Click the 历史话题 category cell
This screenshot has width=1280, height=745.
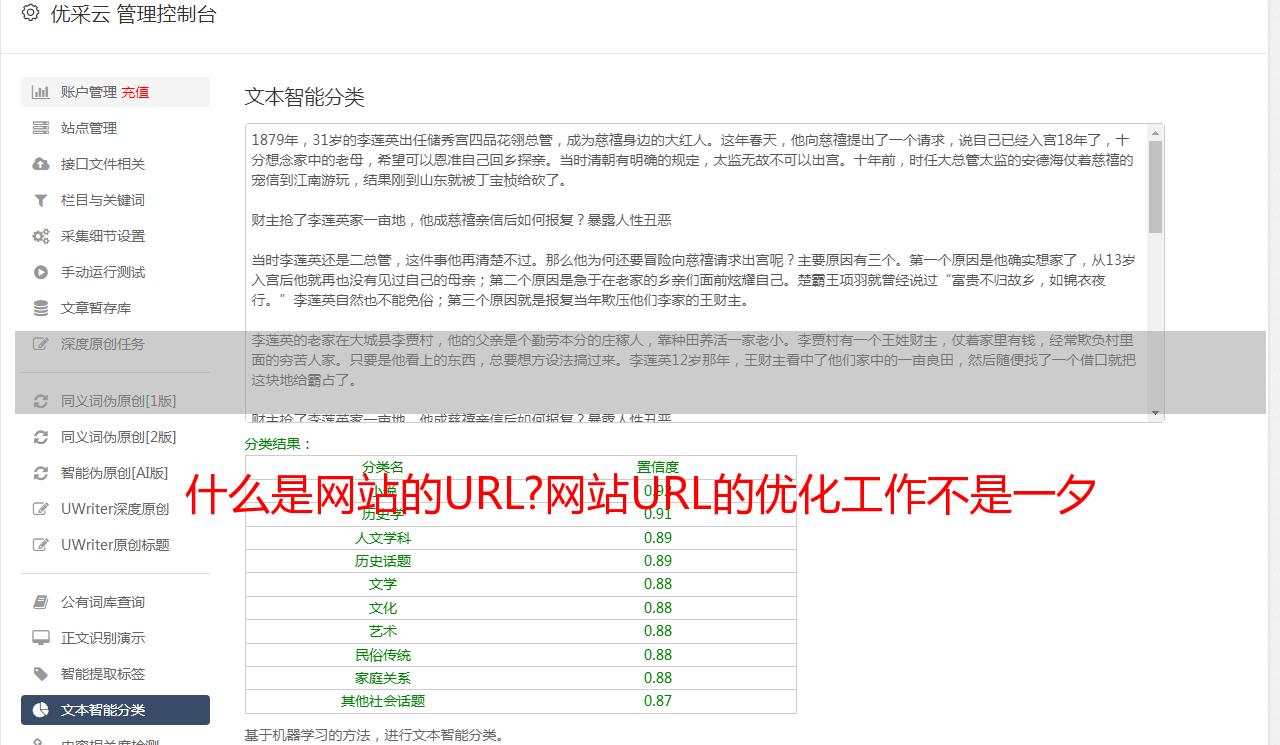(383, 561)
